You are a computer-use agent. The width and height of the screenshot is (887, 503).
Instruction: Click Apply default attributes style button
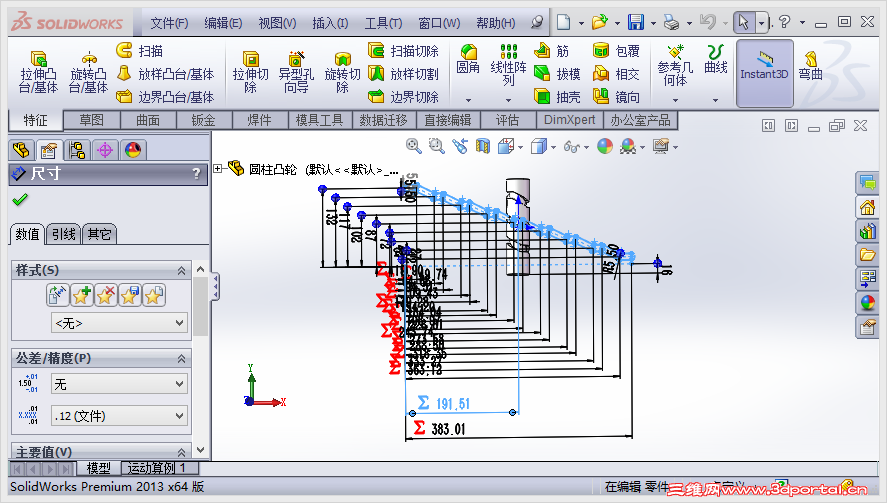click(x=58, y=295)
